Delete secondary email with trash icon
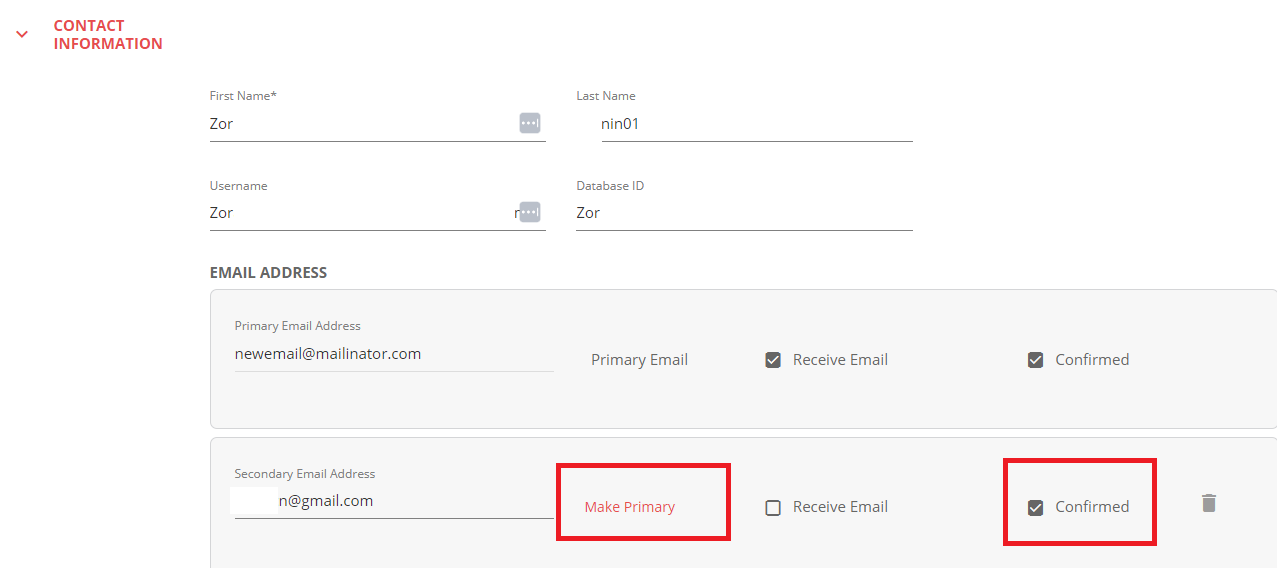The width and height of the screenshot is (1277, 568). (x=1208, y=503)
